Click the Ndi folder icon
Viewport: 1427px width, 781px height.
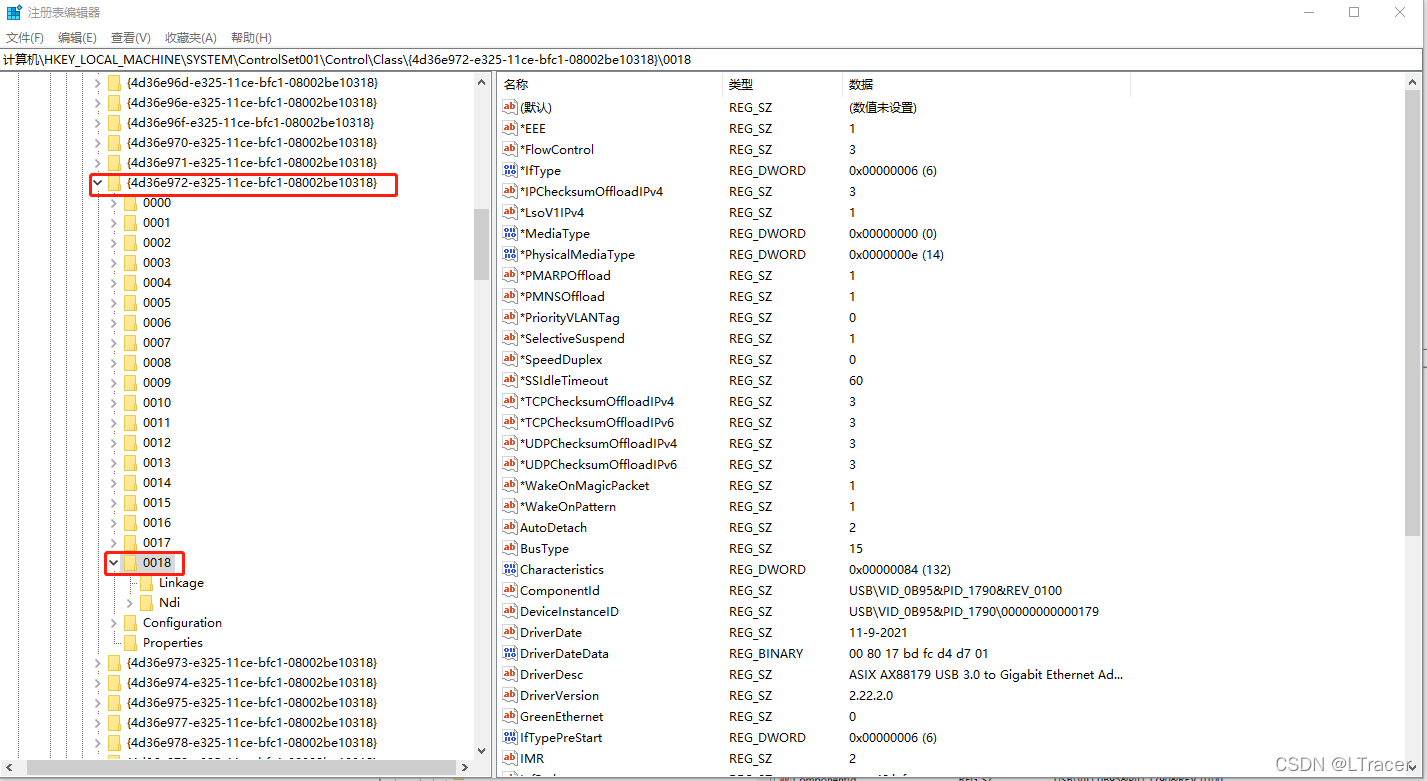coord(146,602)
